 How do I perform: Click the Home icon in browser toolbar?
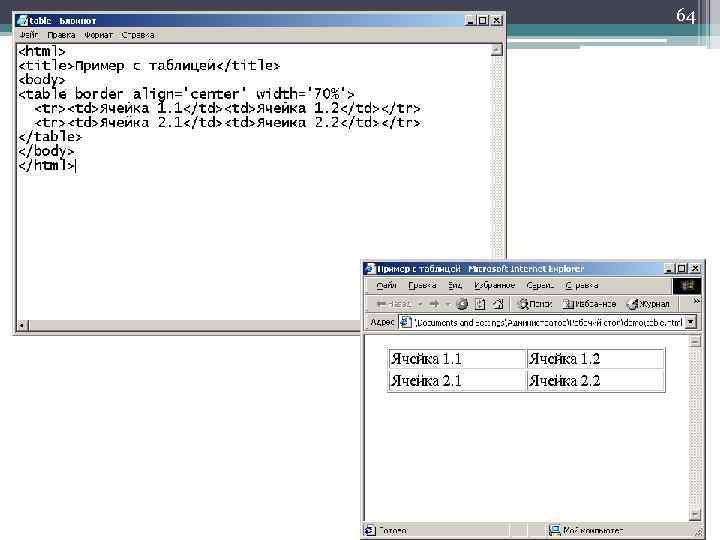(x=498, y=304)
